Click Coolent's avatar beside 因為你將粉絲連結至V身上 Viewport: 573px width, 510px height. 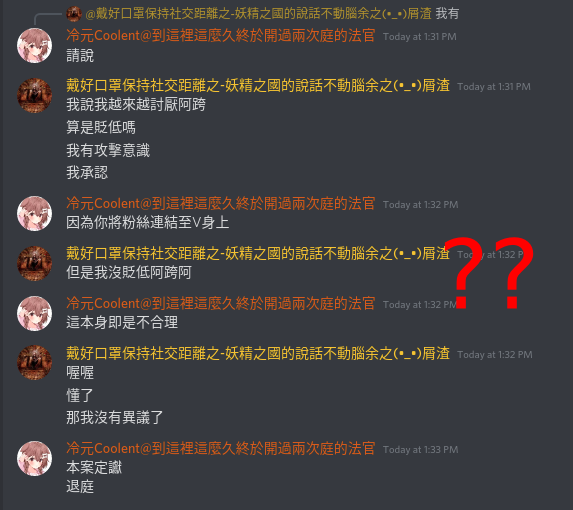pyautogui.click(x=35, y=214)
